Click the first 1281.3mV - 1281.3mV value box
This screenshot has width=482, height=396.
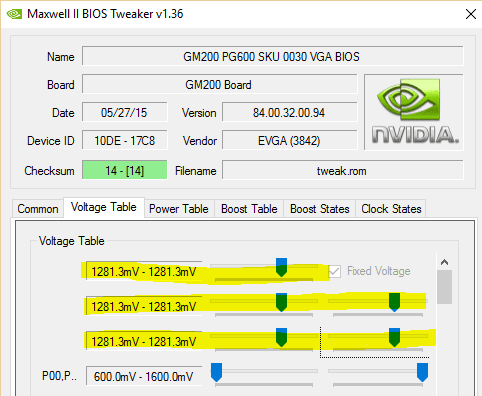point(144,271)
